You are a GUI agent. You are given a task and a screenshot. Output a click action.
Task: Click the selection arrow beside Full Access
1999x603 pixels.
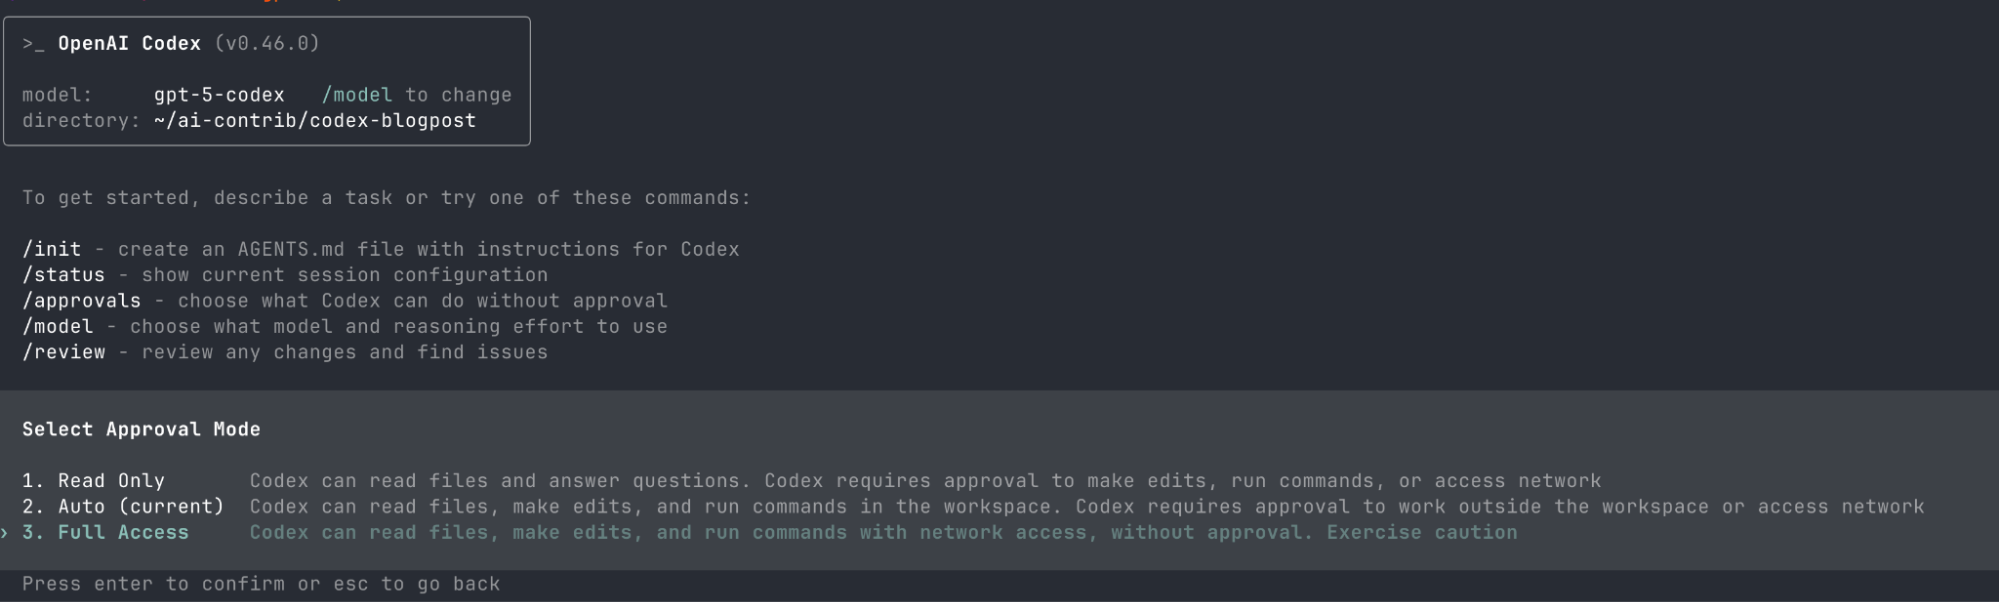click(x=5, y=533)
